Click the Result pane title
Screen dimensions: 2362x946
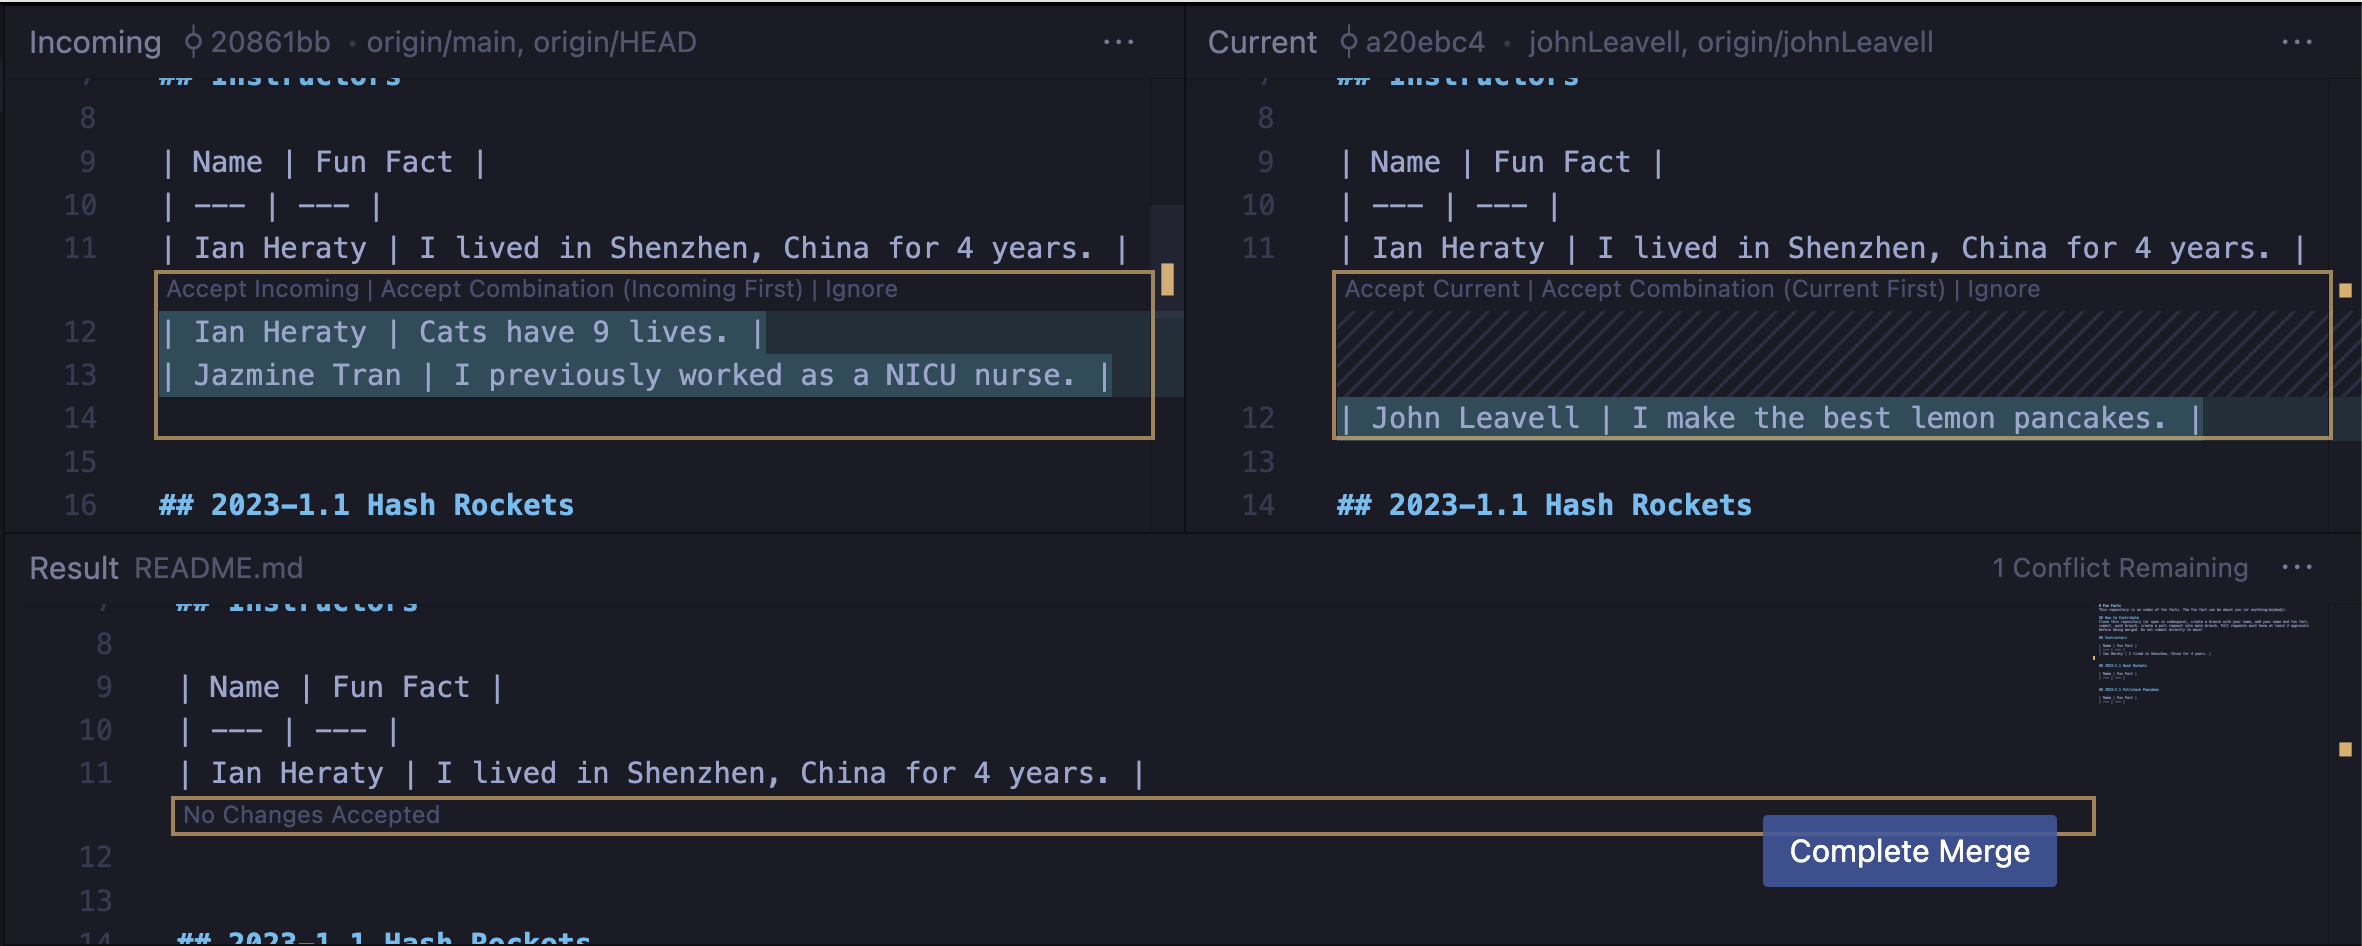point(74,568)
